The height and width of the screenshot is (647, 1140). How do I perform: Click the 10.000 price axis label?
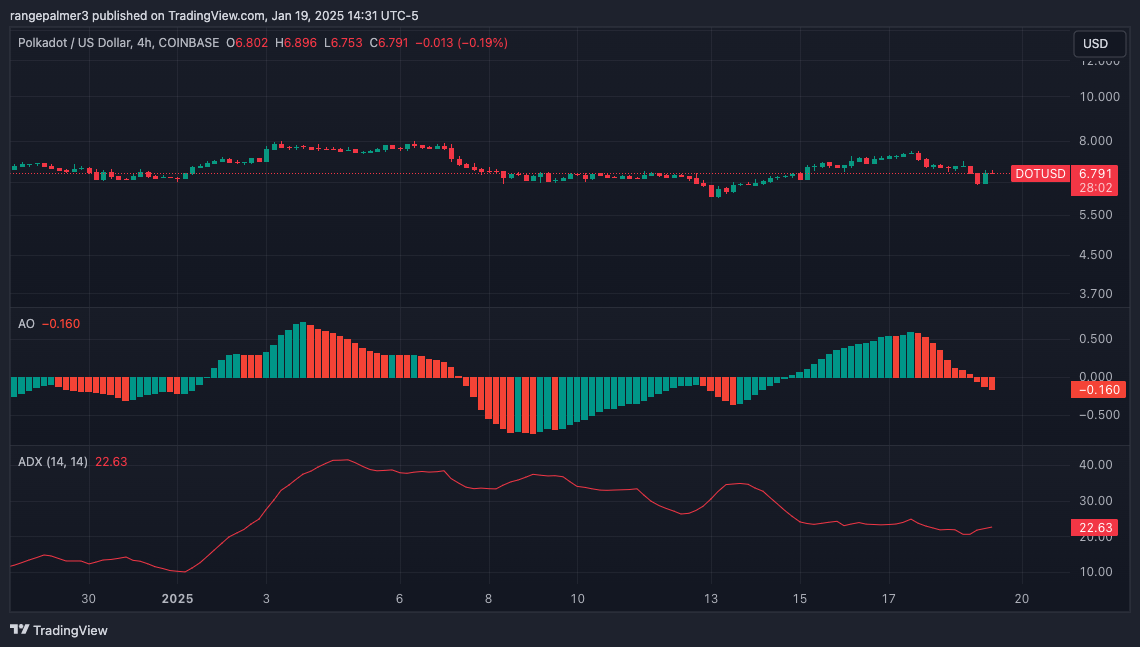click(1099, 97)
